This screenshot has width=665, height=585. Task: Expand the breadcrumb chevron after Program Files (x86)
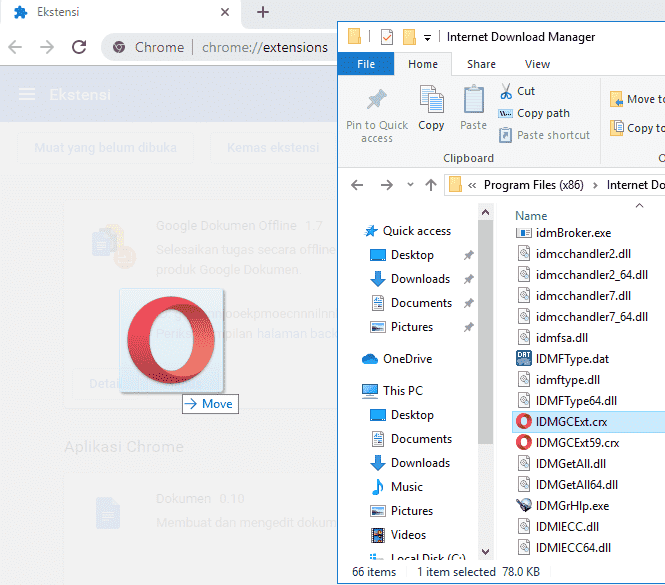595,185
